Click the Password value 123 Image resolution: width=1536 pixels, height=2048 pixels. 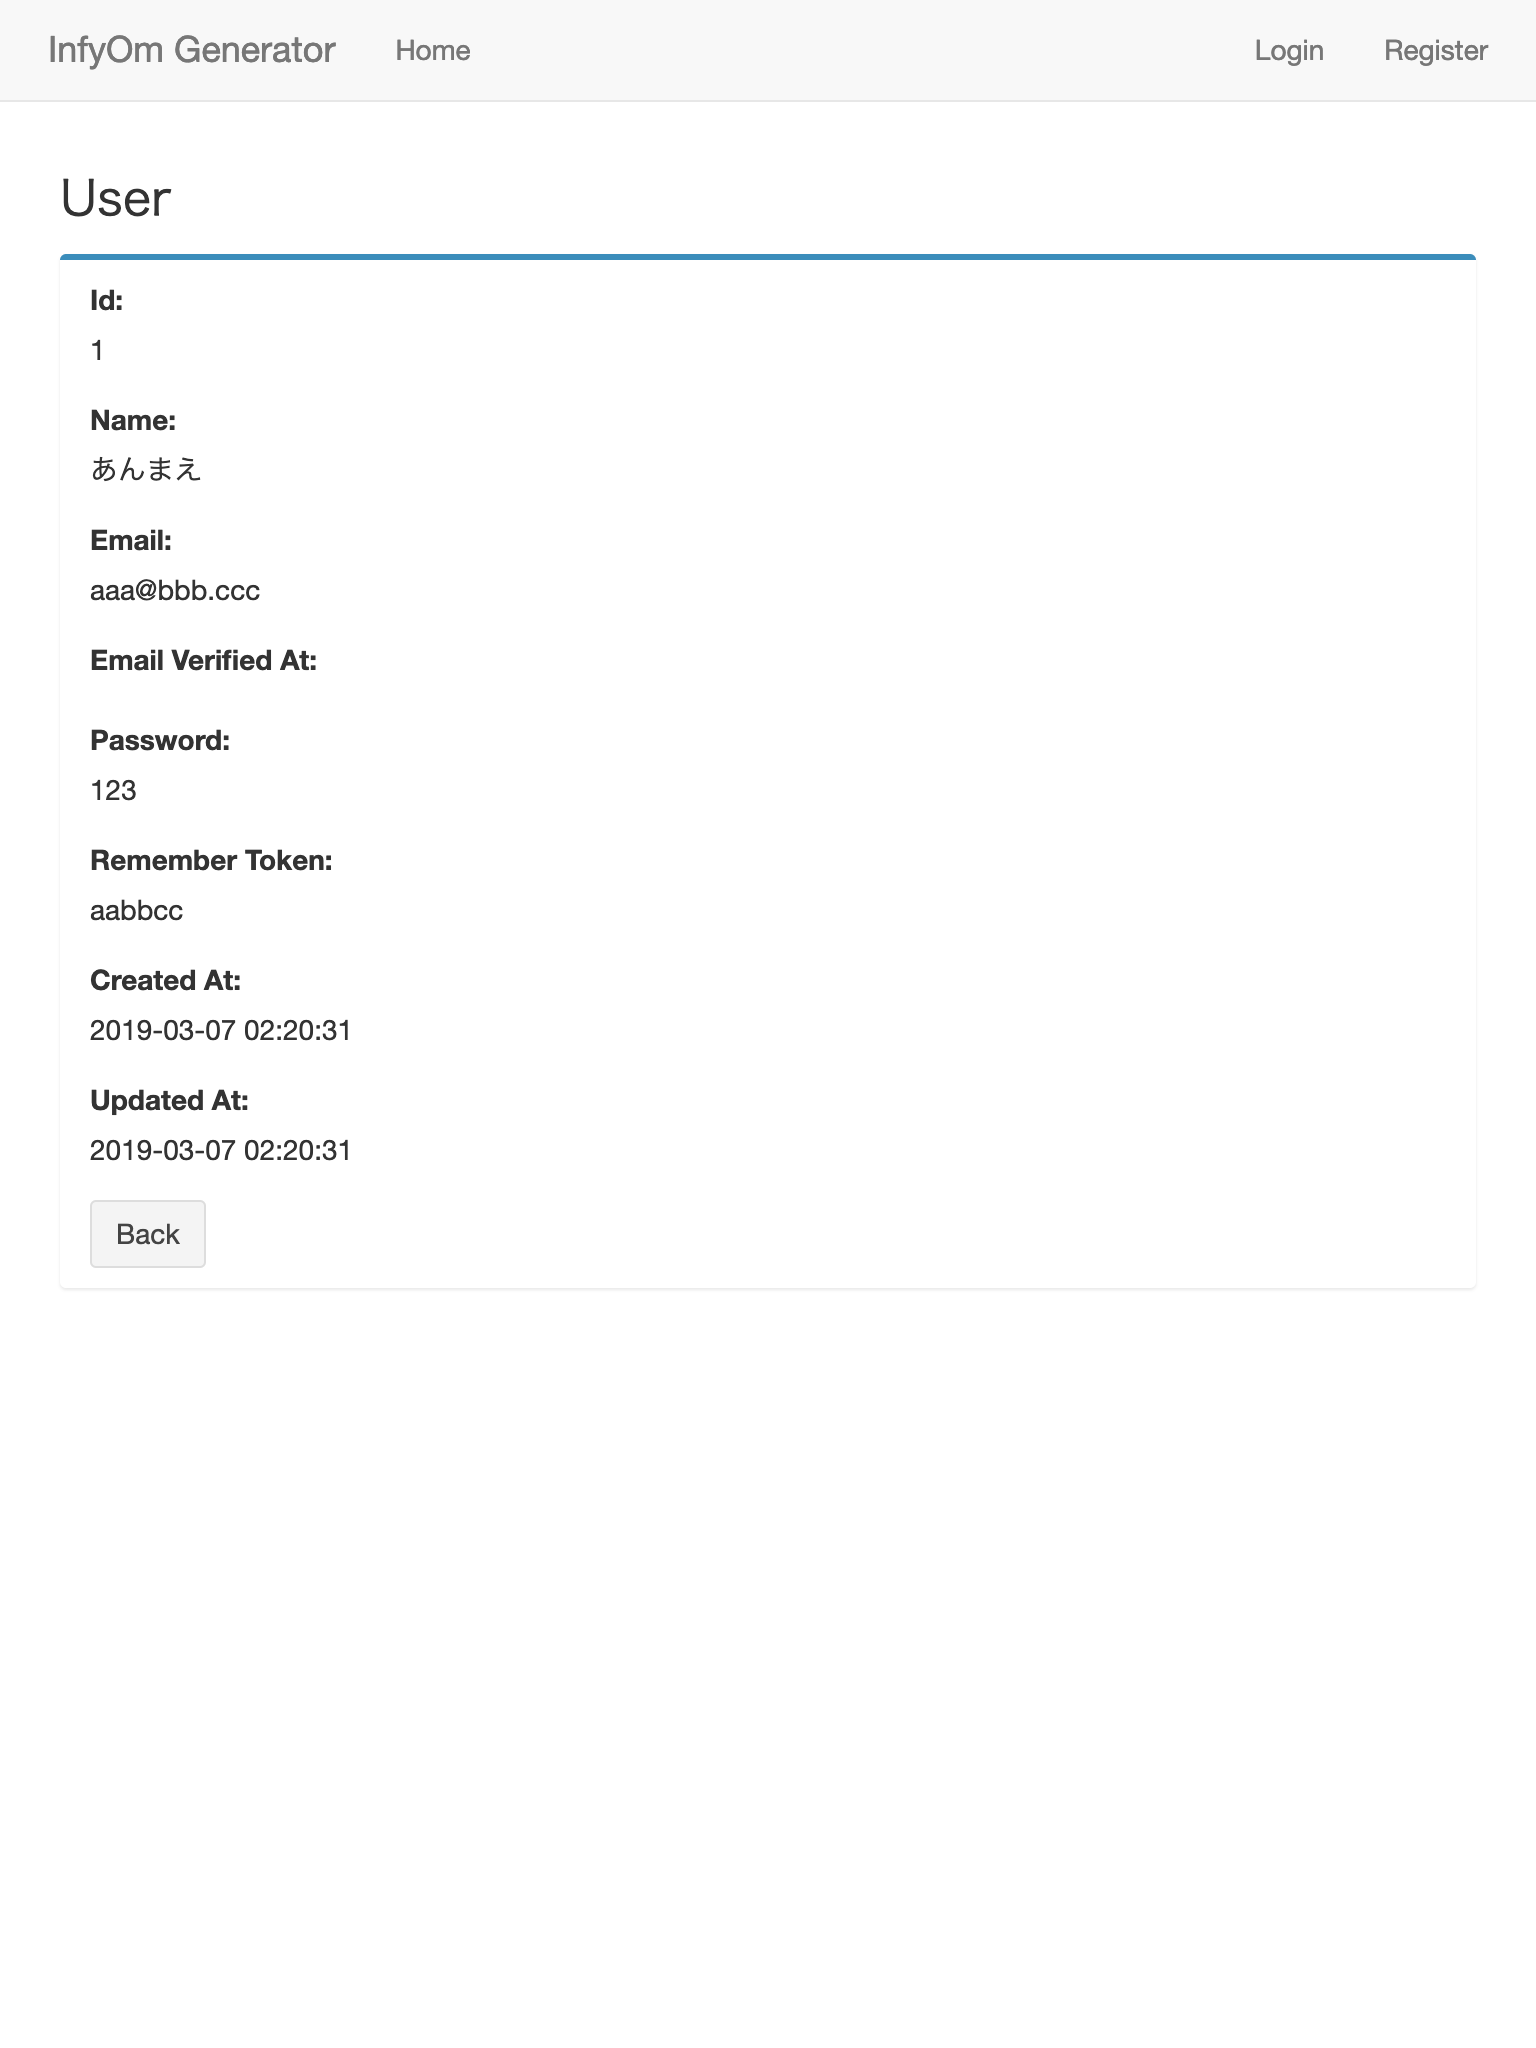pos(113,791)
